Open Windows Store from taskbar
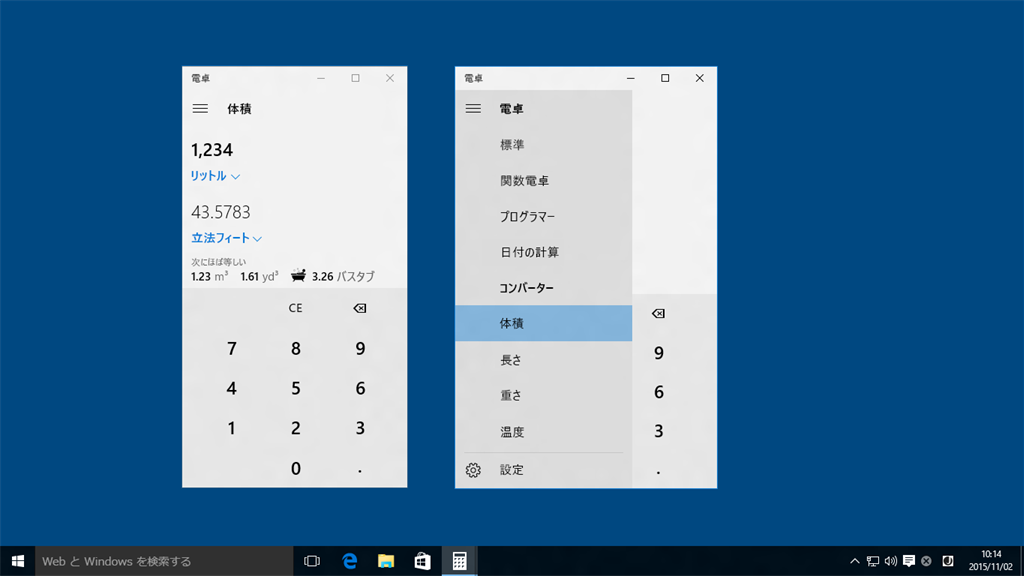Viewport: 1024px width, 576px height. (x=423, y=561)
